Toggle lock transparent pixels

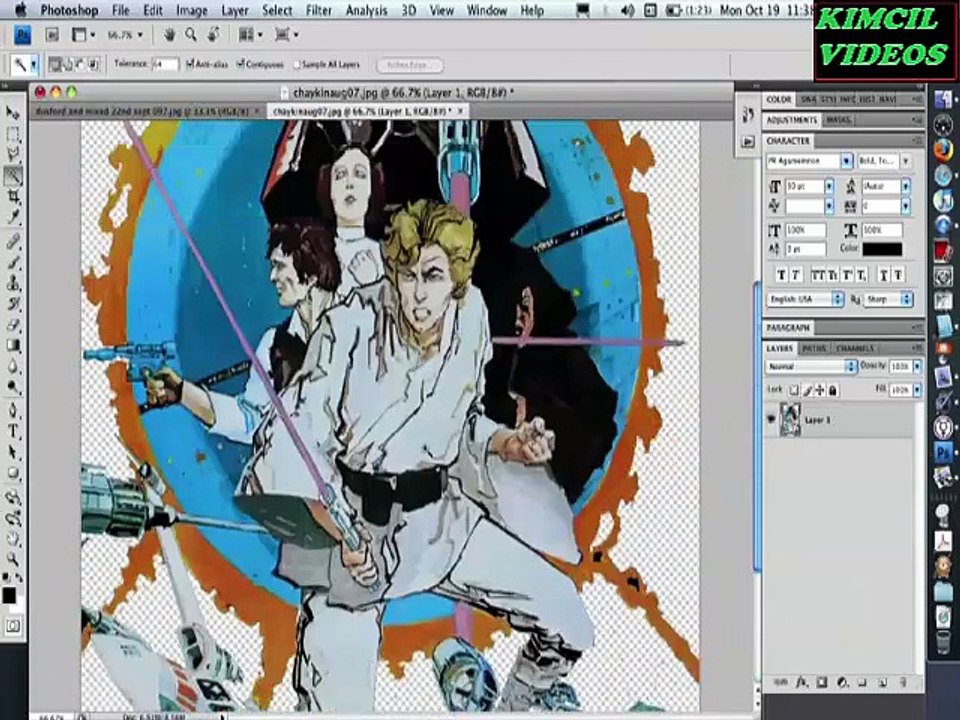(x=794, y=390)
